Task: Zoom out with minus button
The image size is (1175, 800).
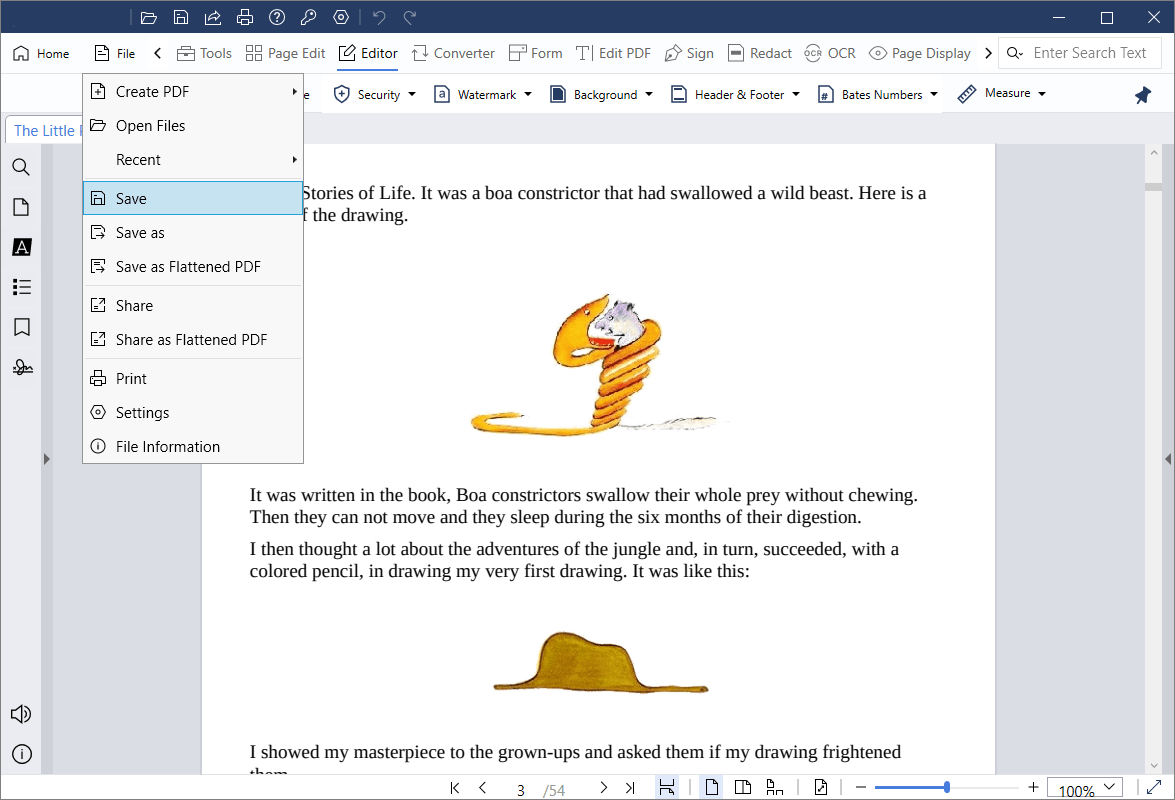Action: [x=860, y=787]
